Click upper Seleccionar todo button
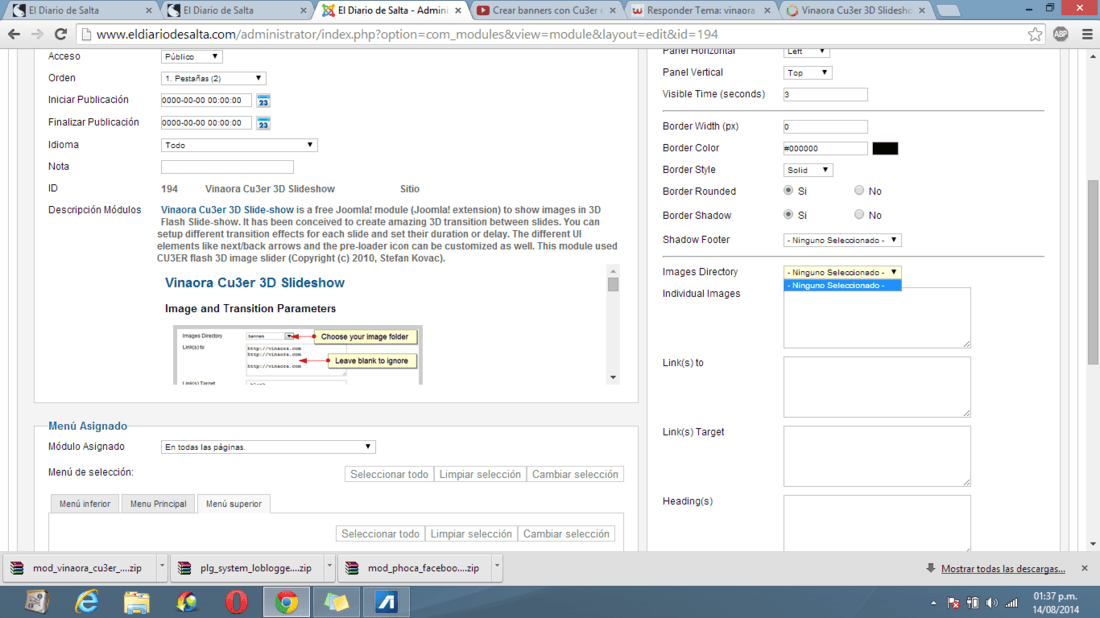1100x618 pixels. (389, 474)
